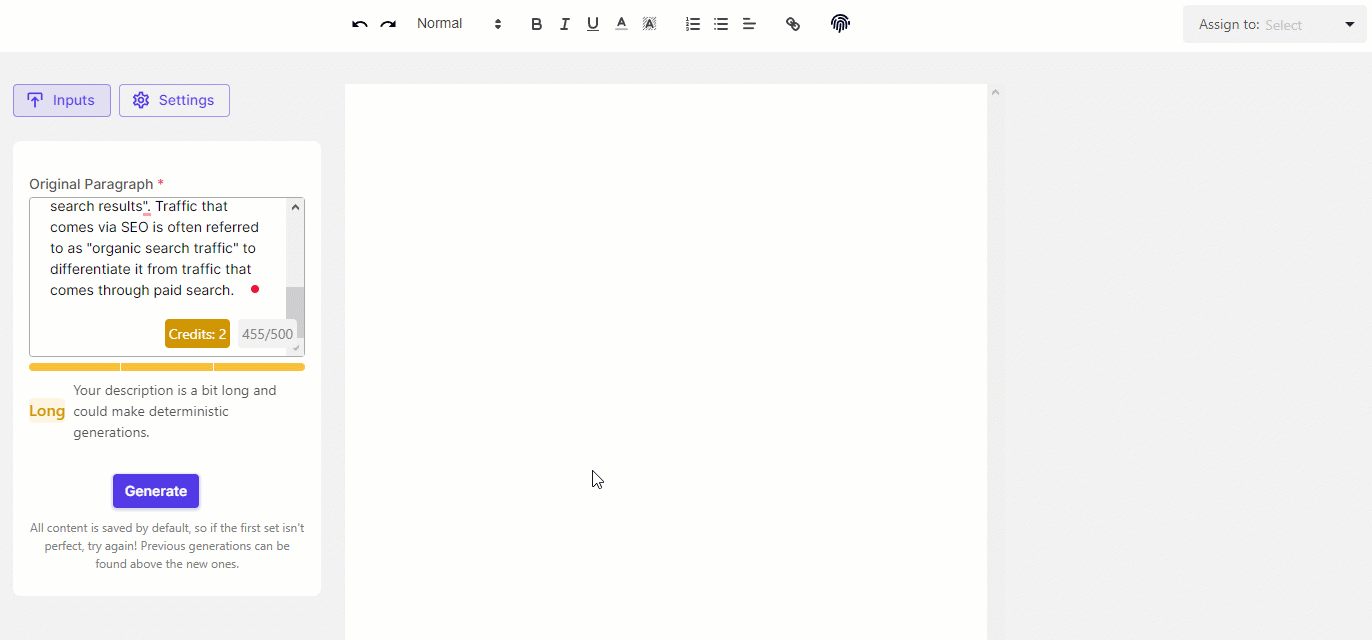The height and width of the screenshot is (640, 1372).
Task: Expand the Assign to selector
Action: coord(1274,25)
